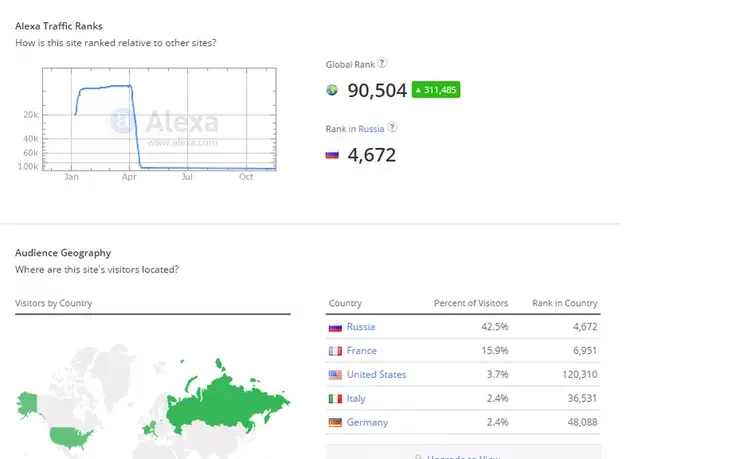This screenshot has width=732, height=459.
Task: Open the Italy country link
Action: [356, 398]
